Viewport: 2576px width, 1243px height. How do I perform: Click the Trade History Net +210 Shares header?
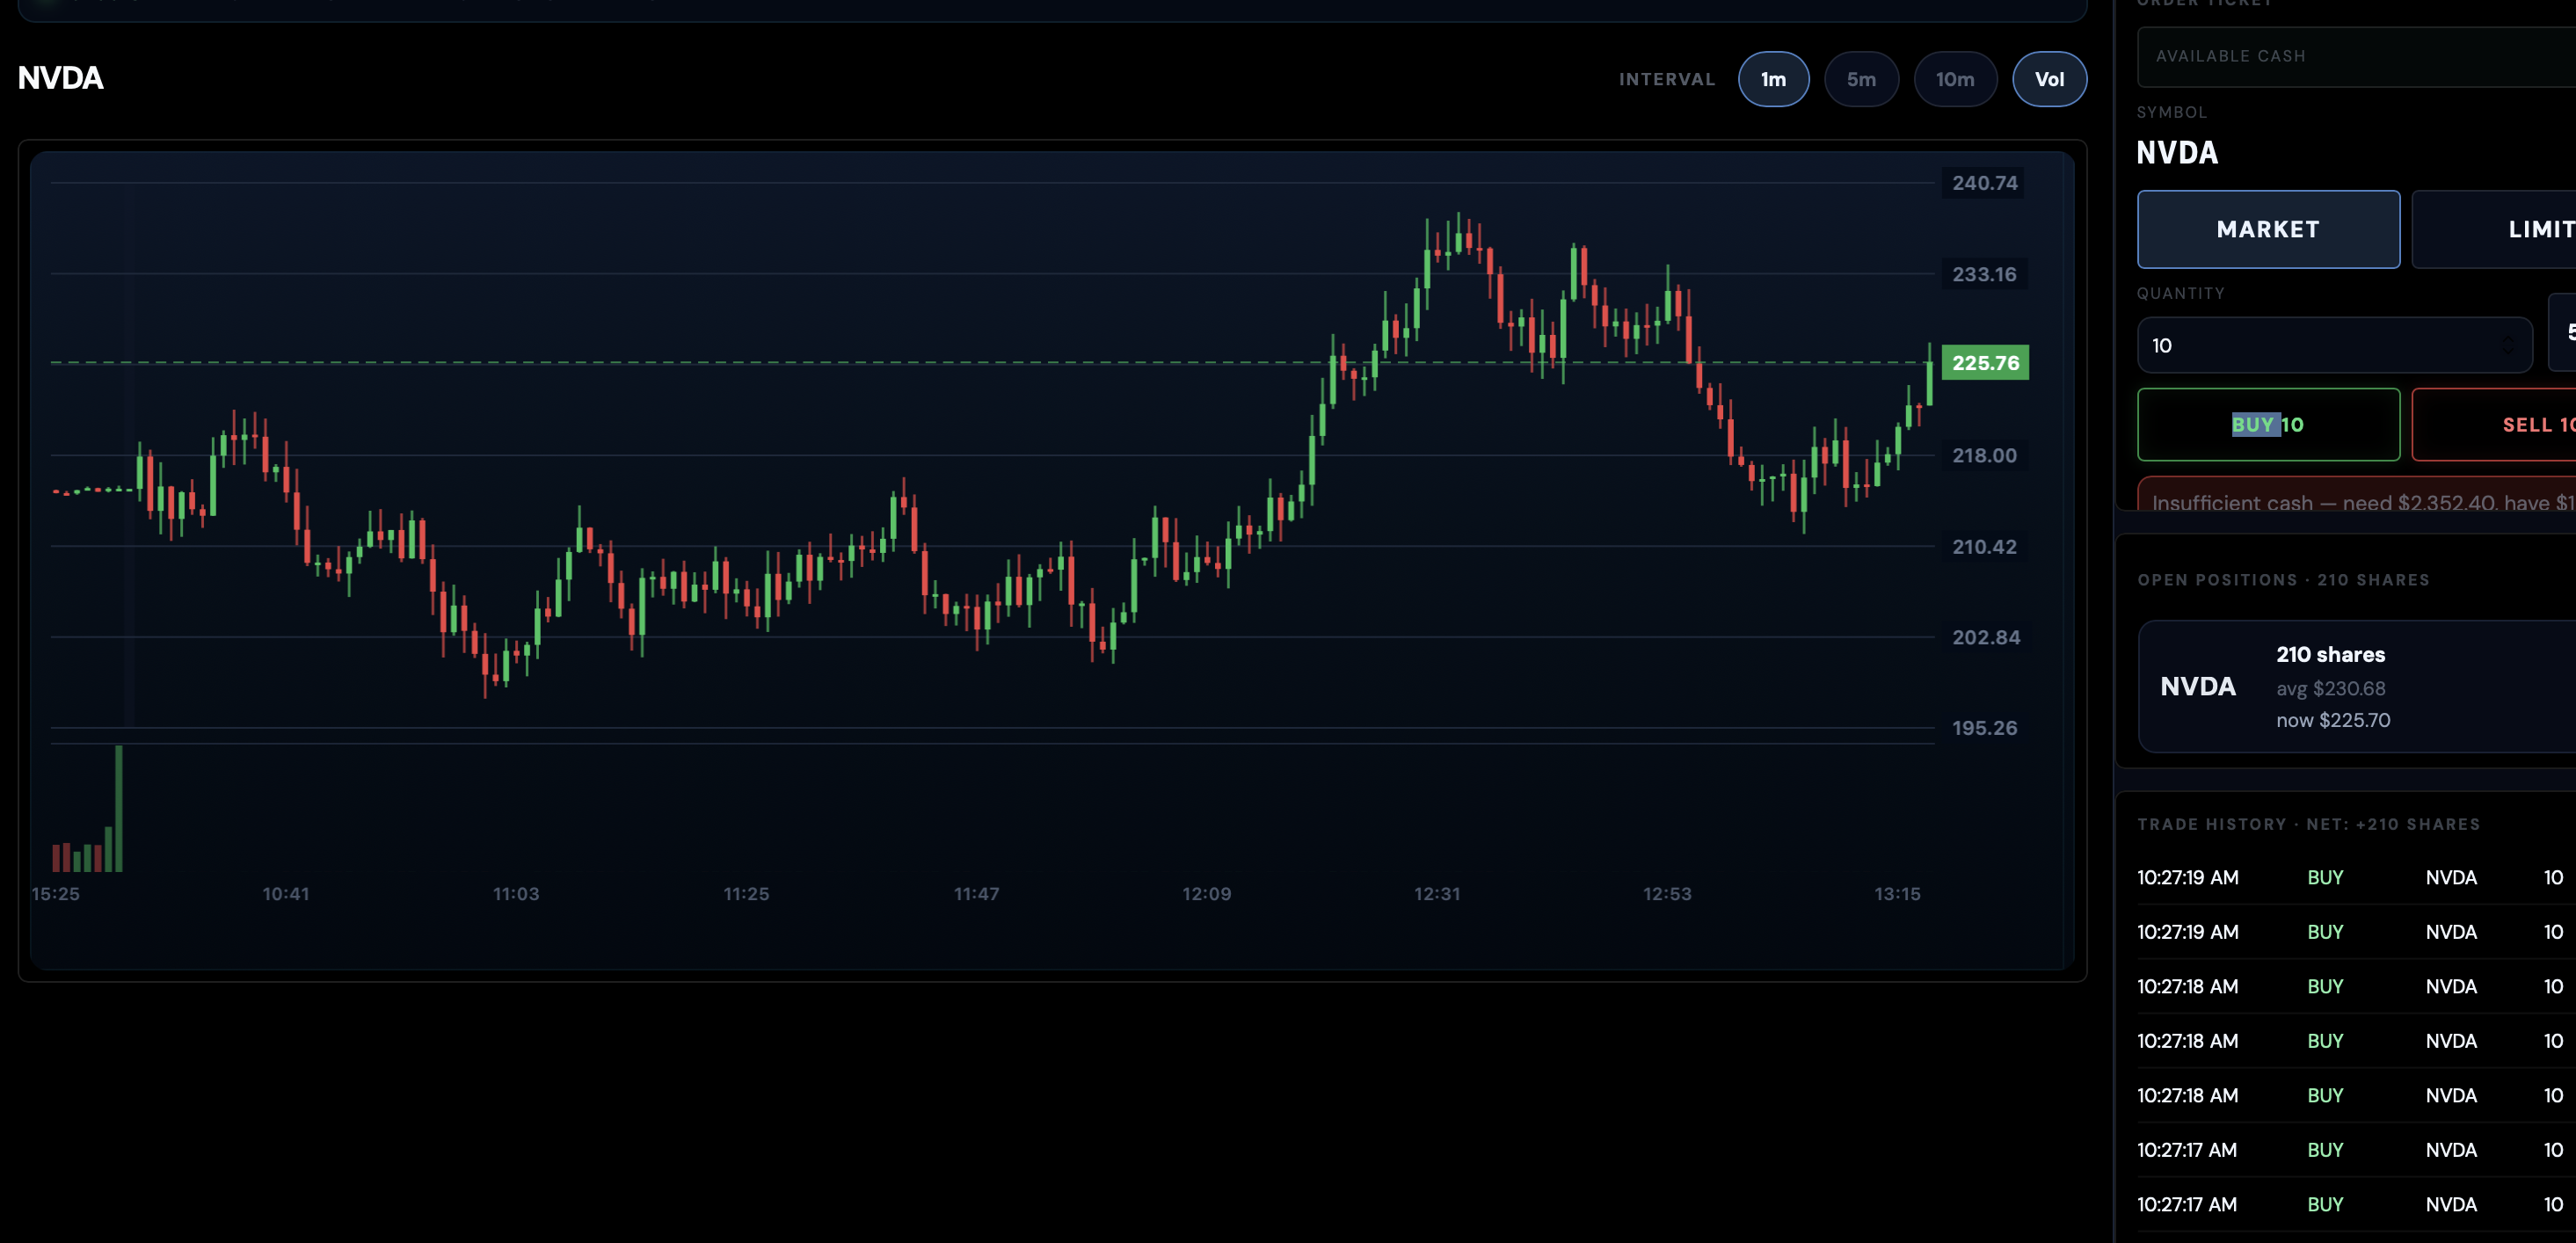[2309, 824]
